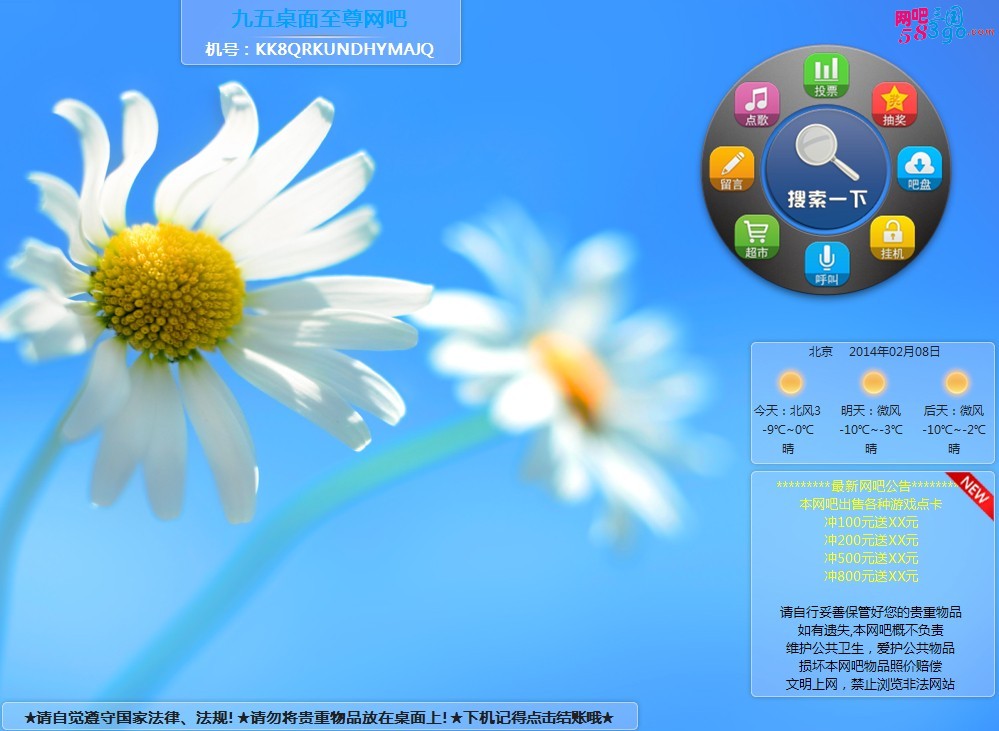Image resolution: width=999 pixels, height=731 pixels.
Task: Open the 吧盘 cloud download icon
Action: click(919, 168)
